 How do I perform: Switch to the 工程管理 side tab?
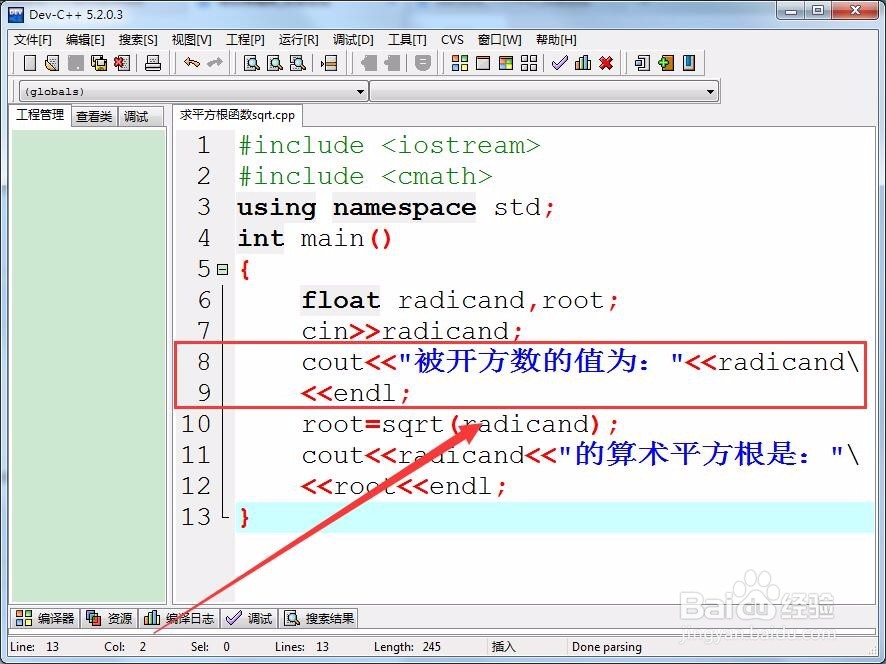(40, 115)
